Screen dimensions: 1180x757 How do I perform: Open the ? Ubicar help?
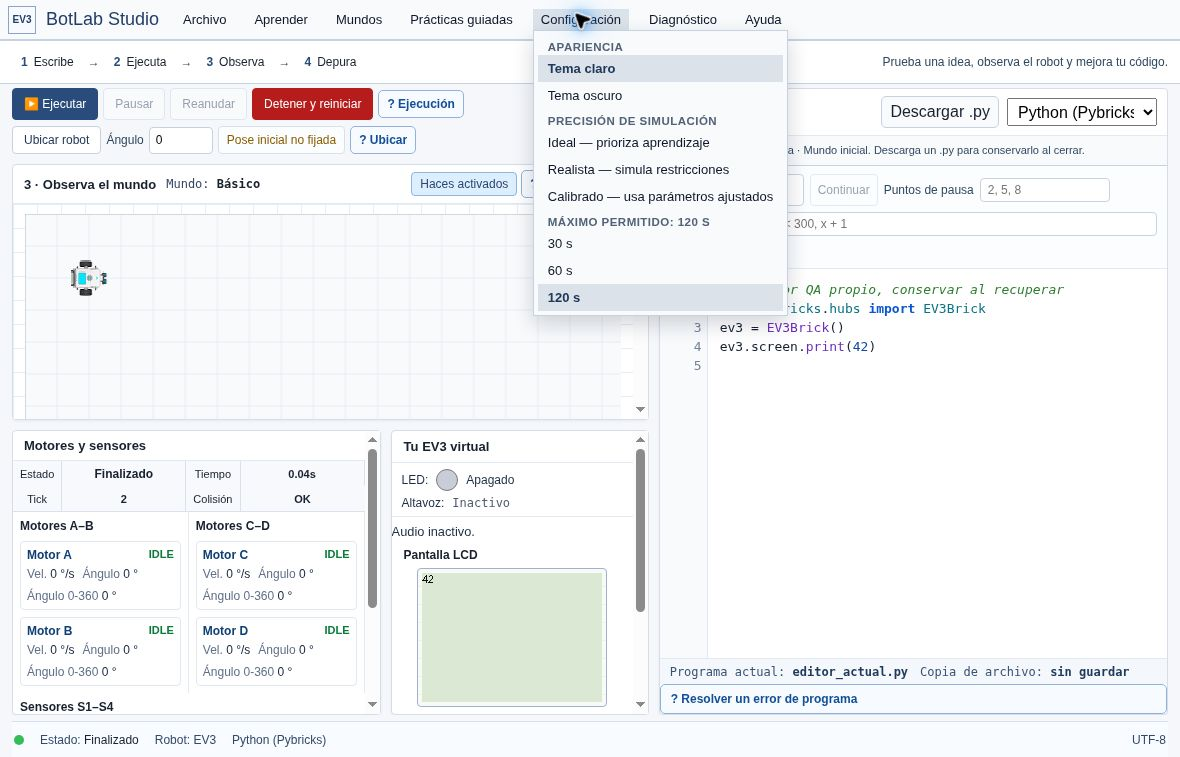tap(383, 140)
